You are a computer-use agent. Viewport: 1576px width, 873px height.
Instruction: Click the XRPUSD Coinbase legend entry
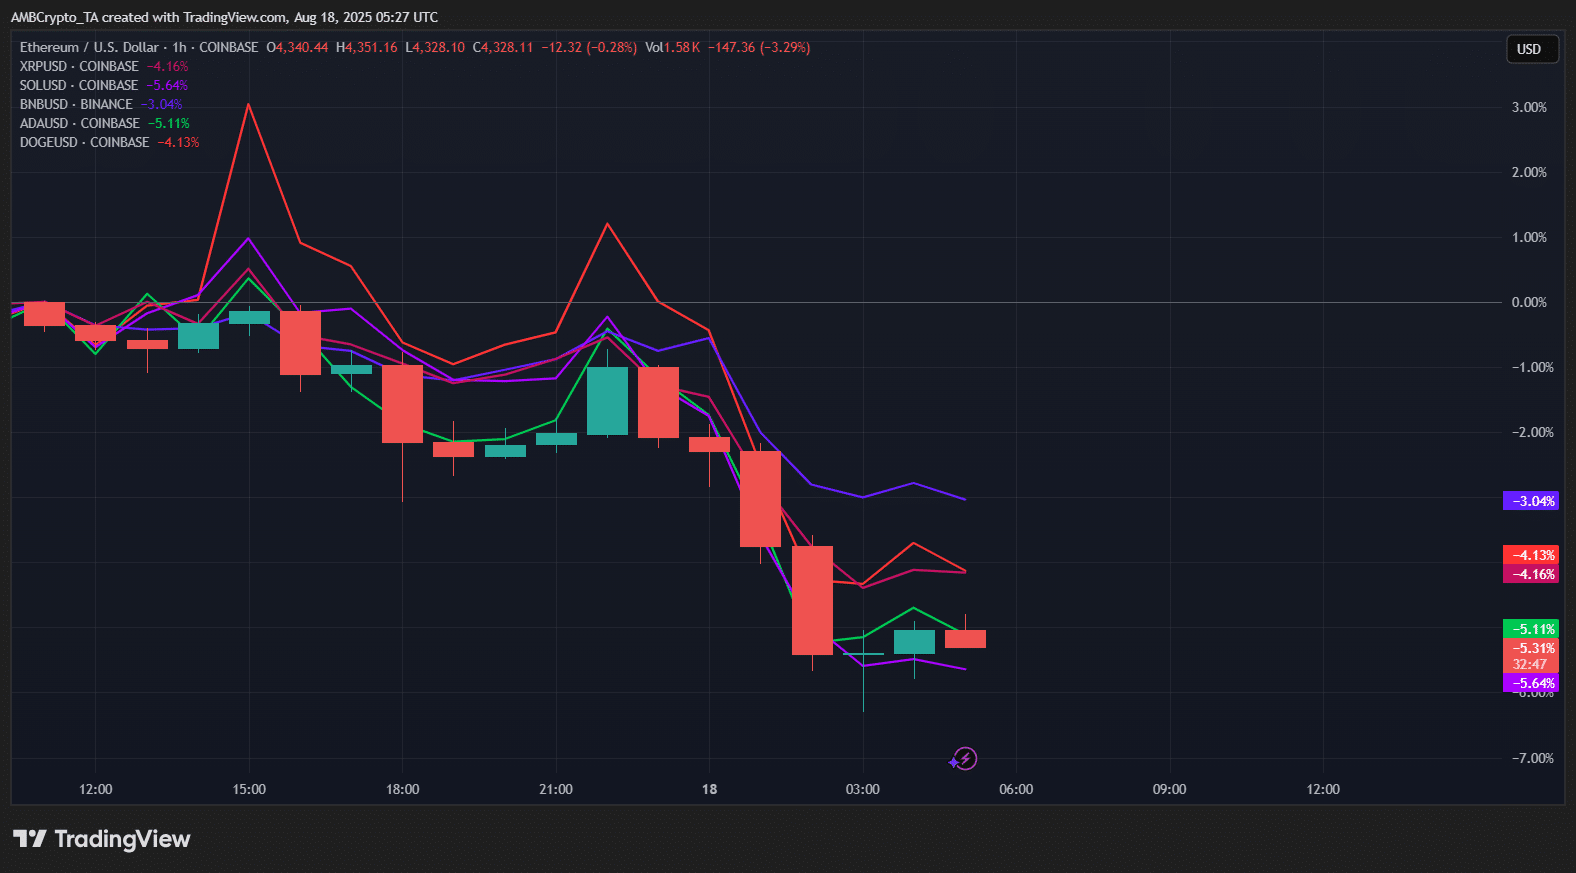point(79,66)
